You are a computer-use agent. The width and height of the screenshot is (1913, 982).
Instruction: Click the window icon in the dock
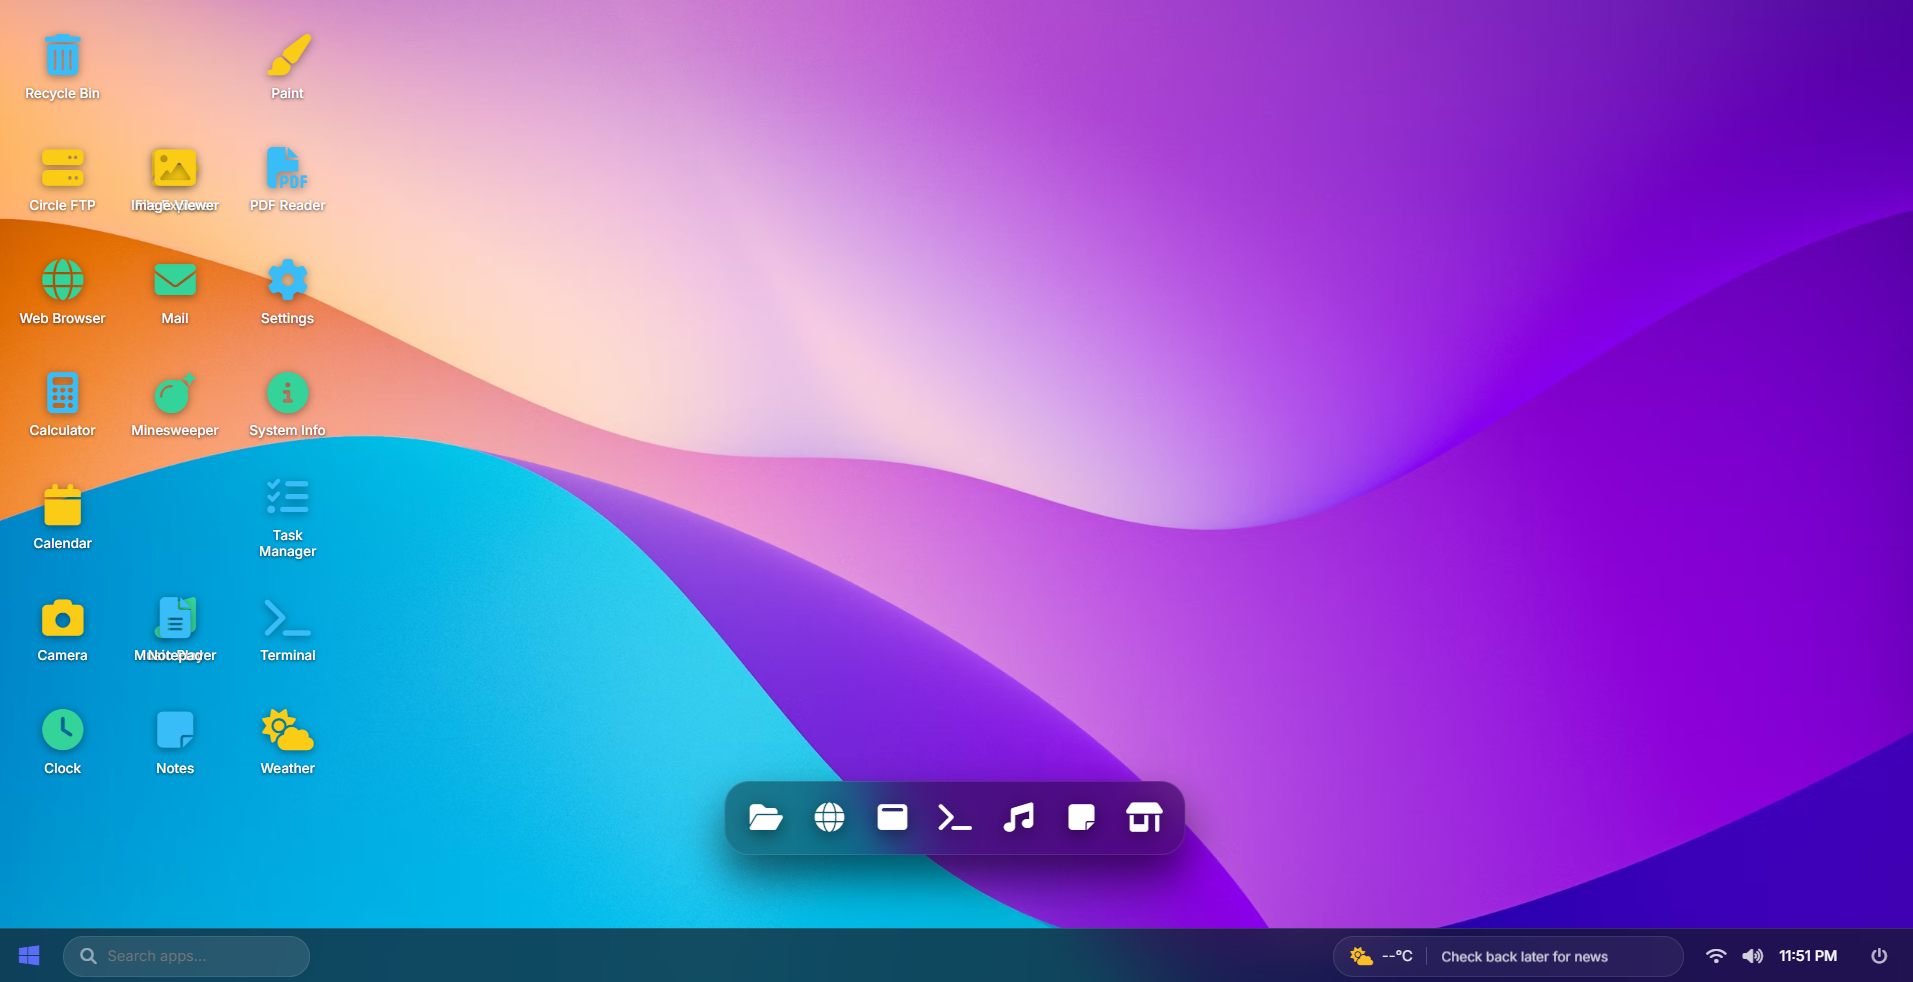point(892,818)
